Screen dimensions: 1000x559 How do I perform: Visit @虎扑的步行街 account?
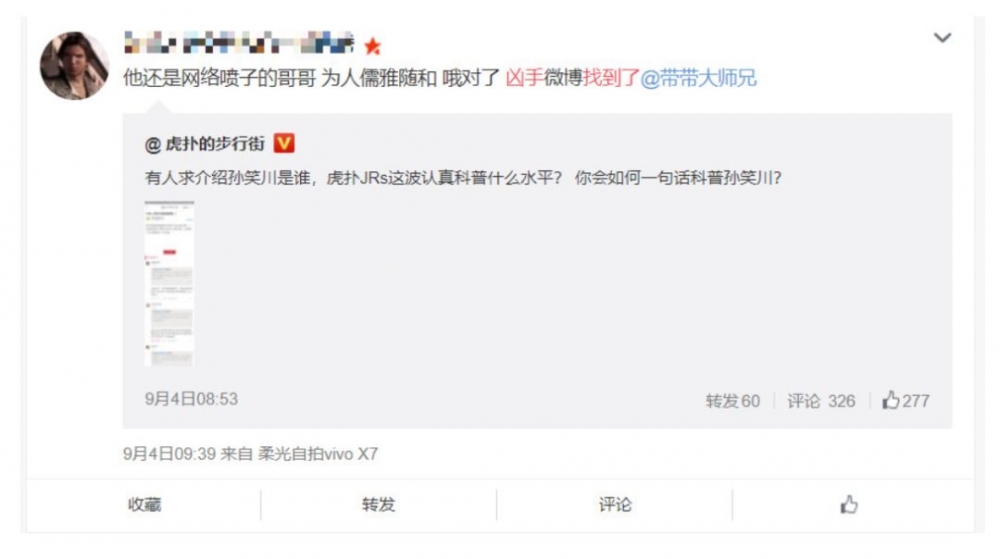(205, 145)
